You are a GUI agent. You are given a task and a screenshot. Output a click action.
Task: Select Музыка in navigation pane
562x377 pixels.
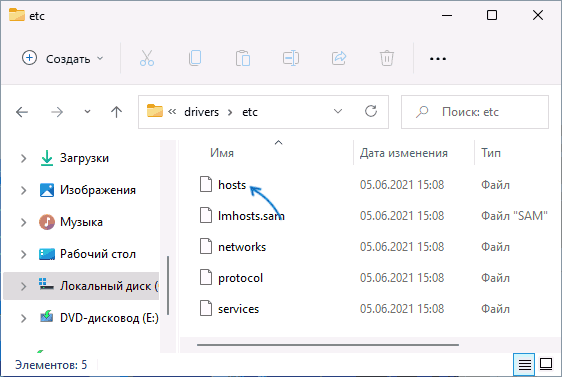click(x=81, y=222)
